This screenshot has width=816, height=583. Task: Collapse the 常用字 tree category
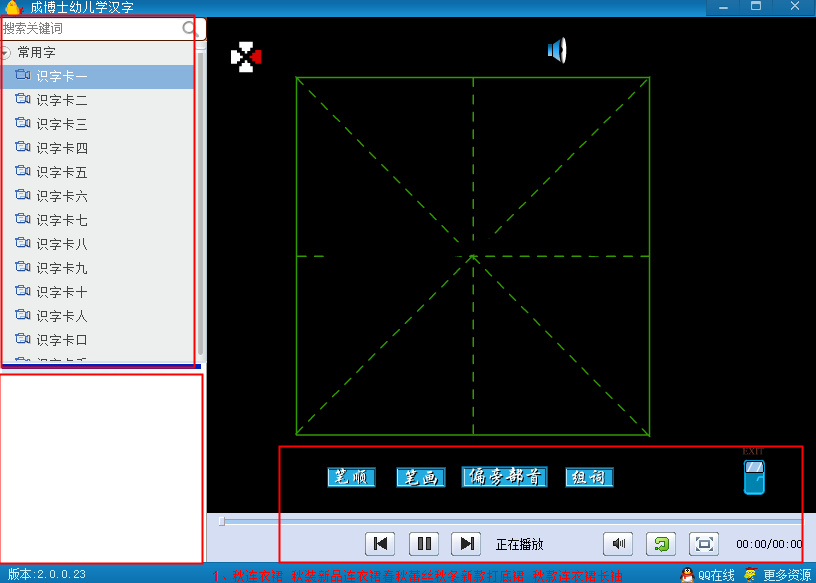6,53
